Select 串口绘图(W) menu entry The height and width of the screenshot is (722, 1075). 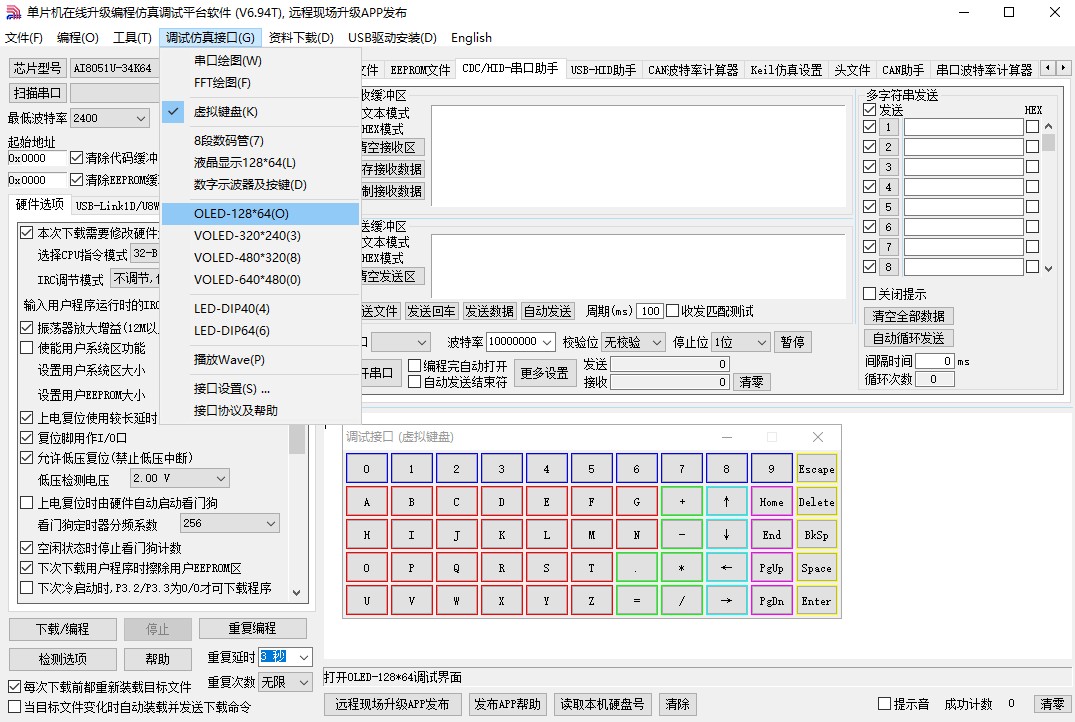point(261,60)
